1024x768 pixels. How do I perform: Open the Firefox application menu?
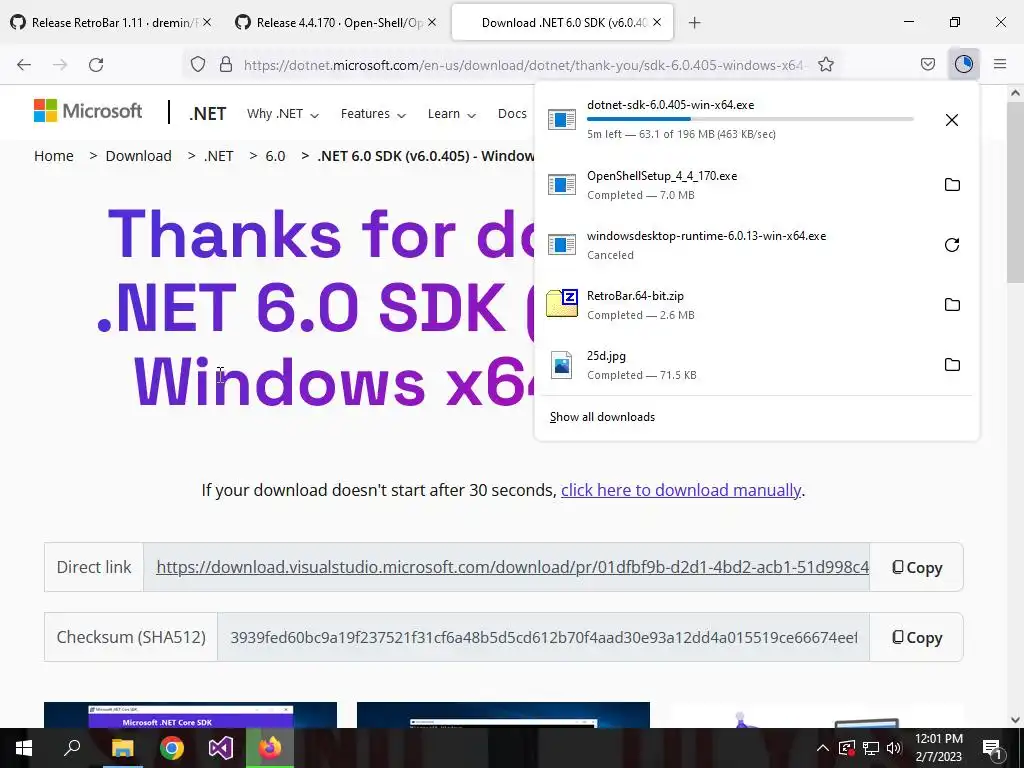click(x=1000, y=64)
